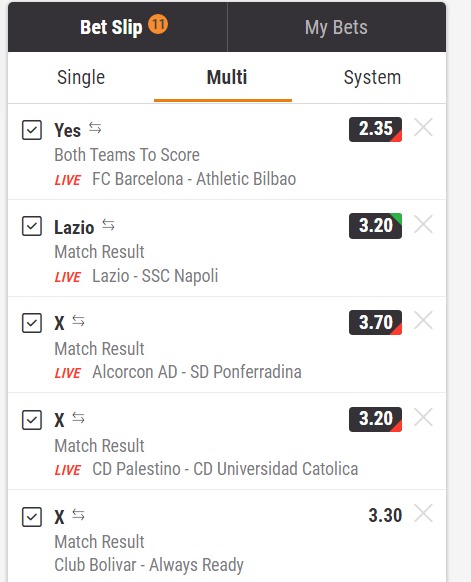The image size is (471, 582).
Task: Click swap arrows on the Alcorcon AD selection
Action: [78, 321]
